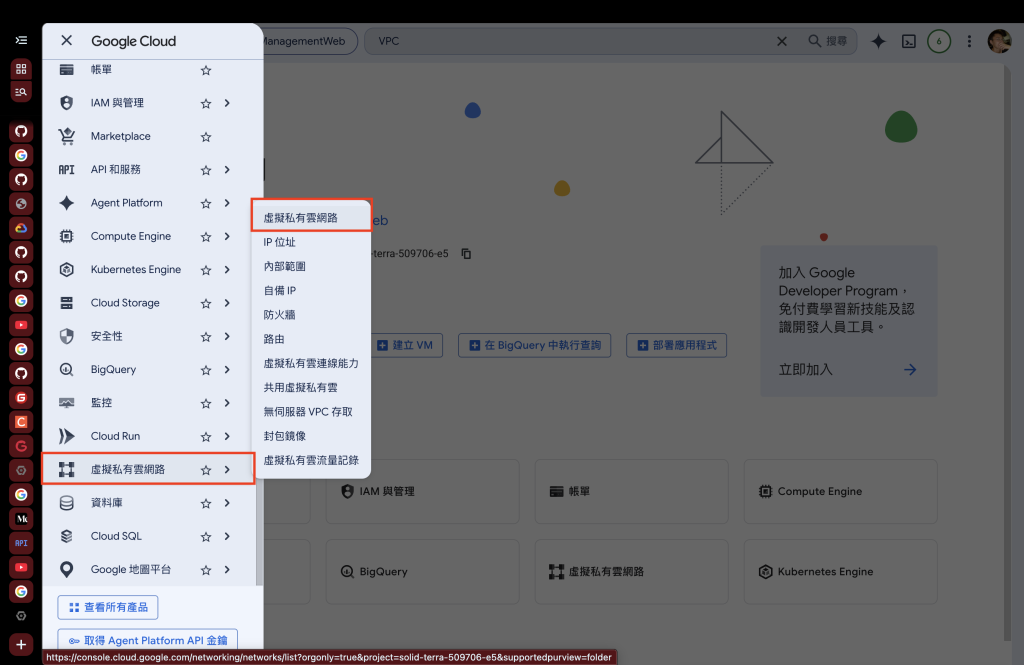The height and width of the screenshot is (665, 1024).
Task: Click the Agent Platform sparkle icon
Action: pos(67,203)
